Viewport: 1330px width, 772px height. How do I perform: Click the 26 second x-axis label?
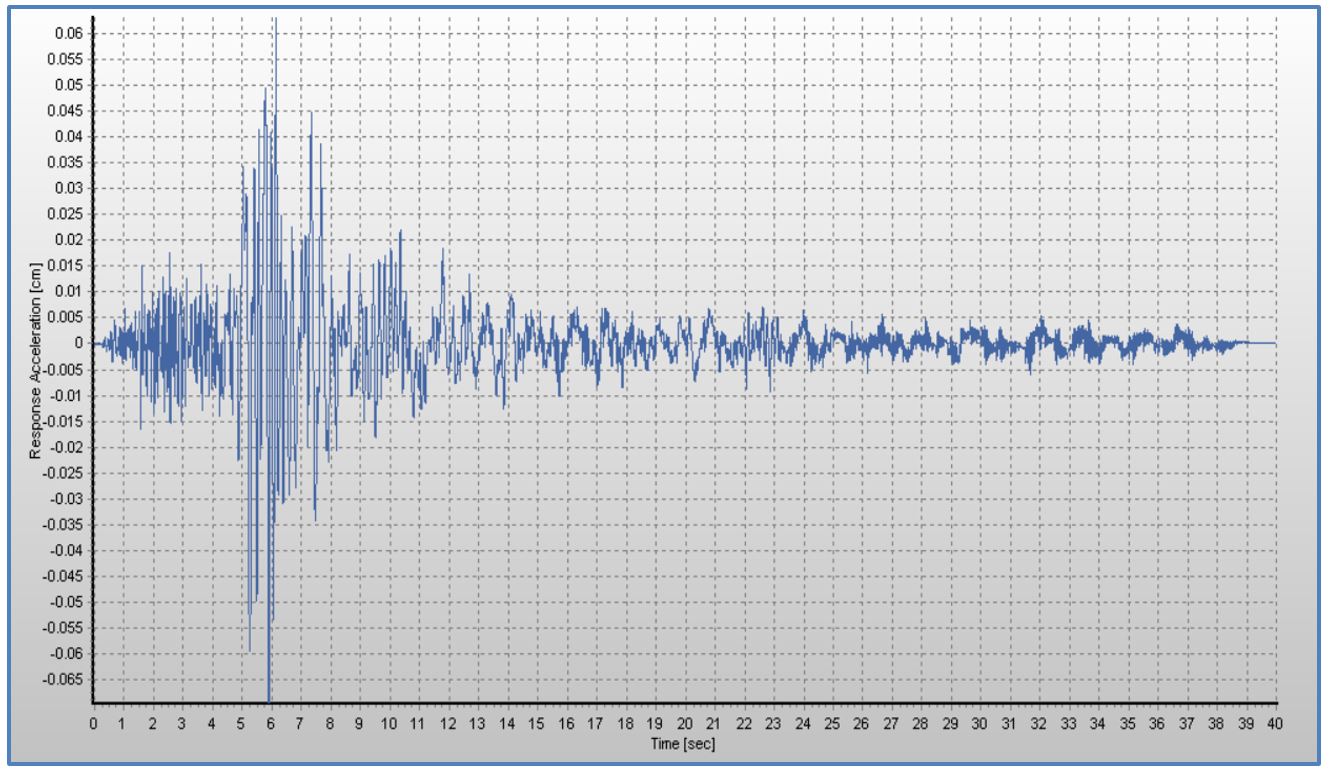(862, 723)
